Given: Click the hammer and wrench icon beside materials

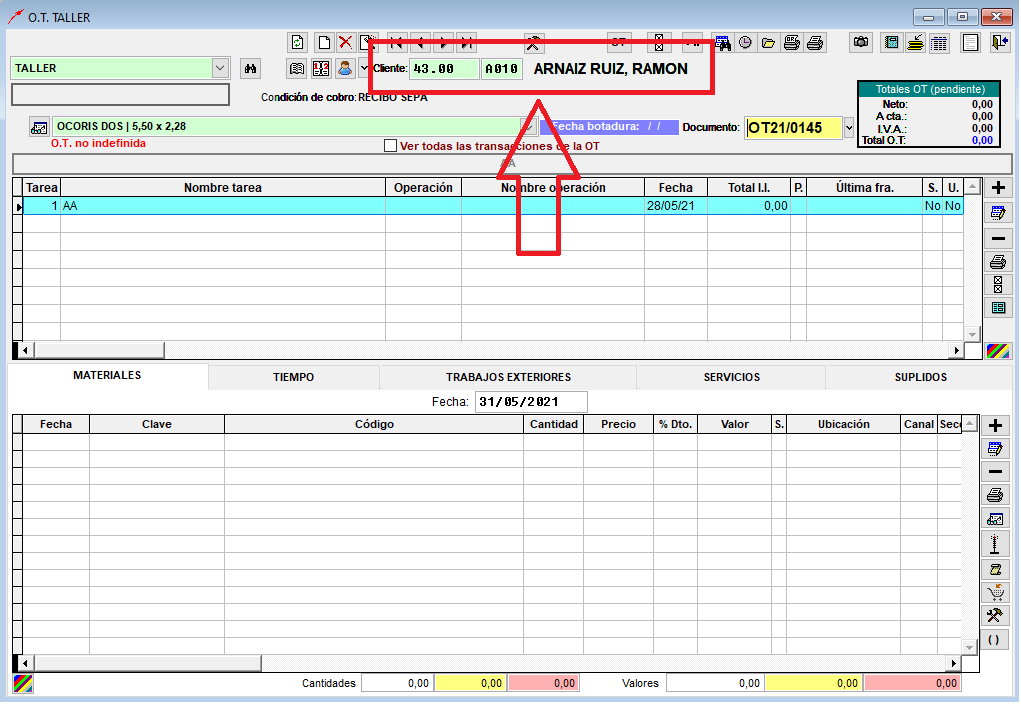Looking at the screenshot, I should (x=995, y=615).
